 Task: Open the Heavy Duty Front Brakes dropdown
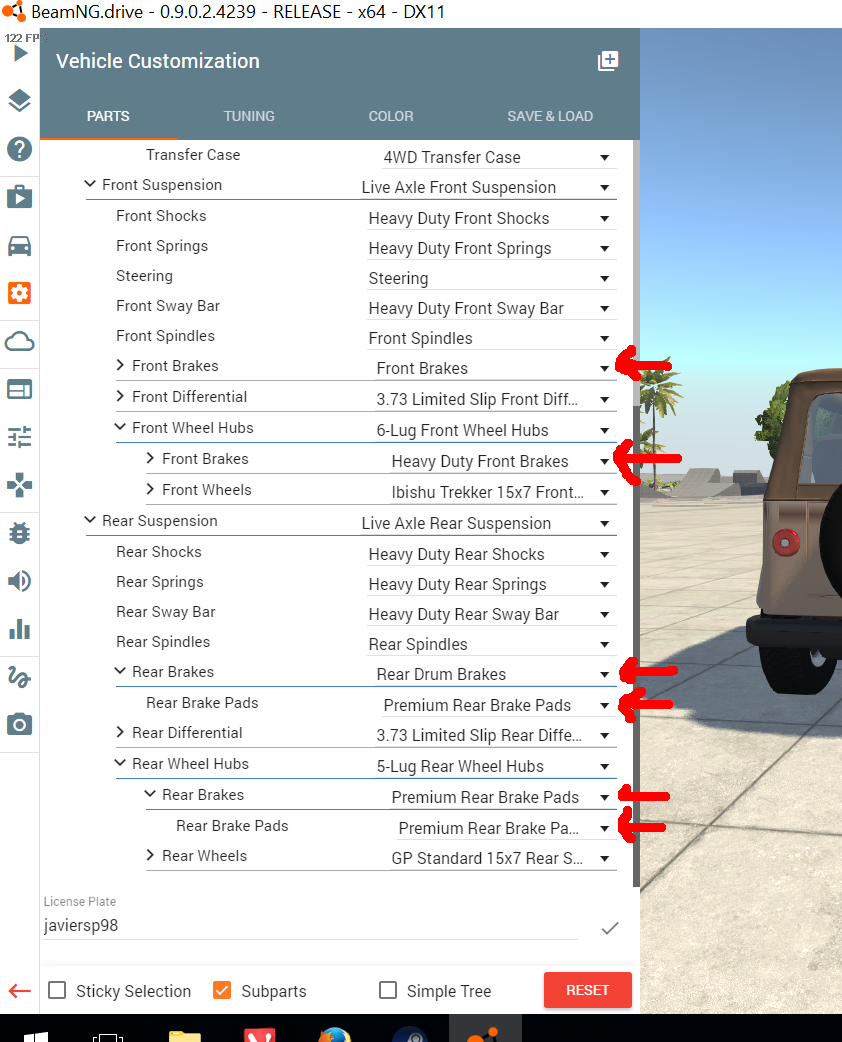pyautogui.click(x=503, y=461)
